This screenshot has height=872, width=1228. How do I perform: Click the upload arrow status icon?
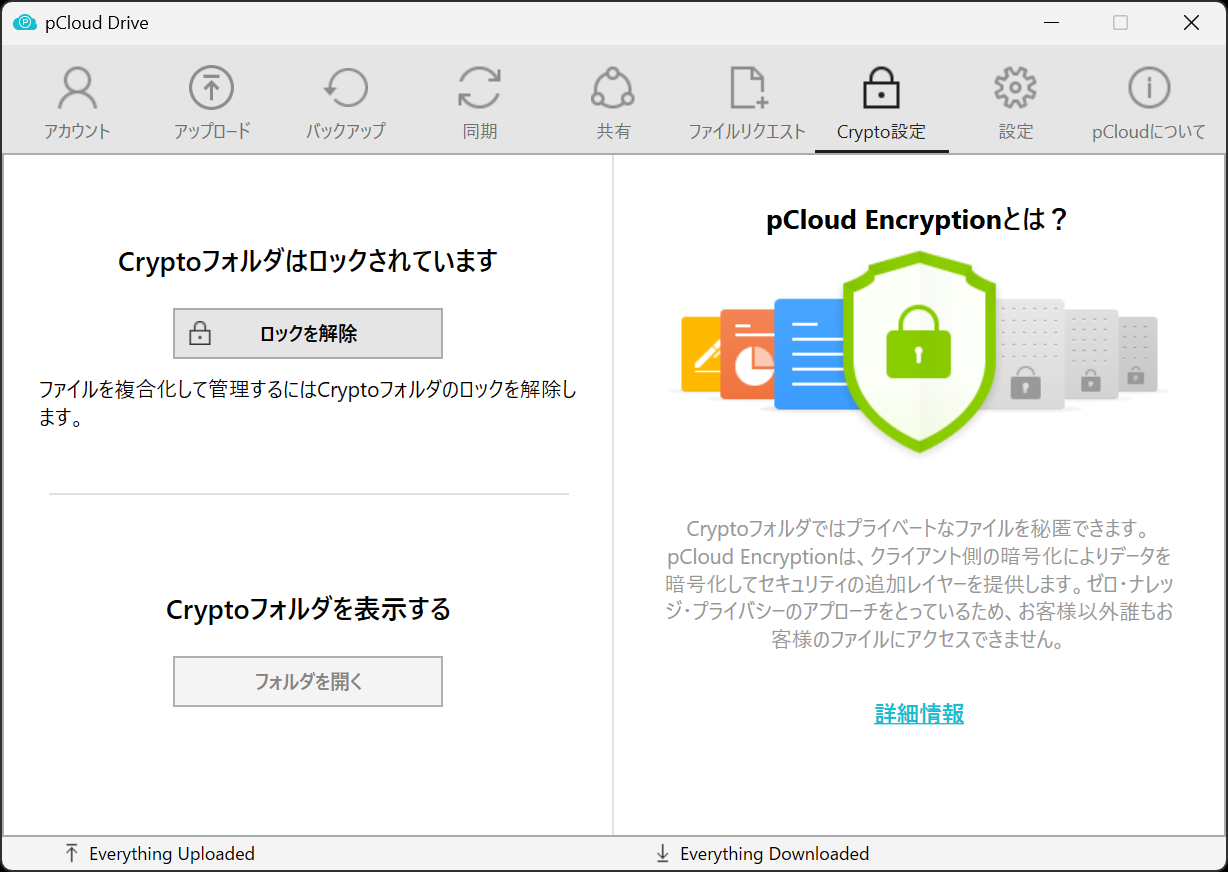click(x=71, y=853)
